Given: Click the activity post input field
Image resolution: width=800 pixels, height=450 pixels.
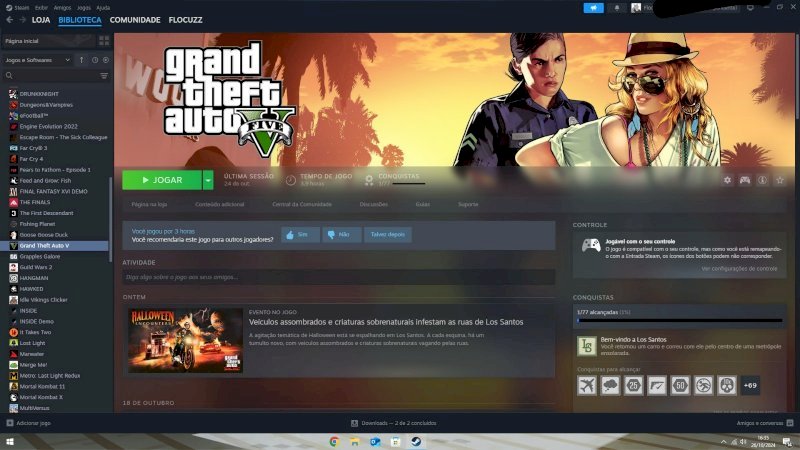Looking at the screenshot, I should [339, 277].
